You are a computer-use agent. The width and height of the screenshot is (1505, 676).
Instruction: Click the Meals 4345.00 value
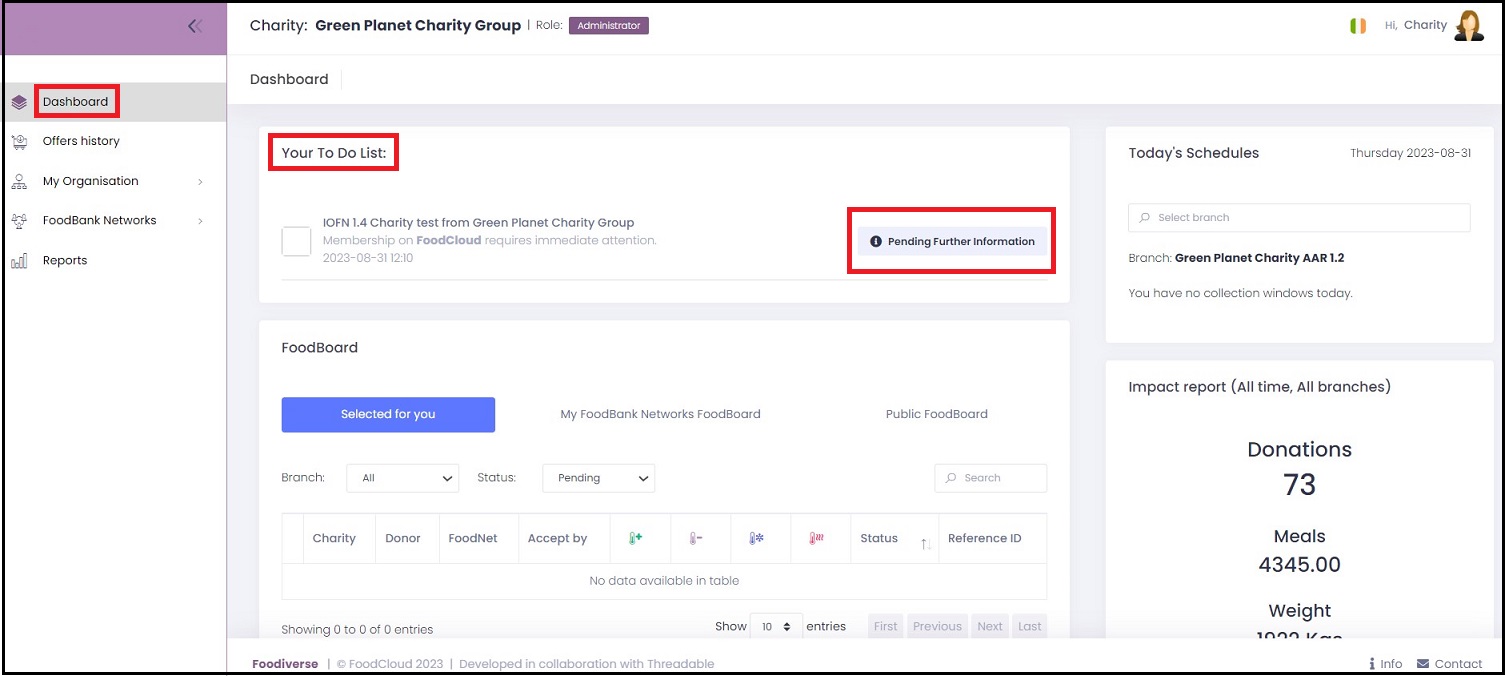coord(1299,565)
